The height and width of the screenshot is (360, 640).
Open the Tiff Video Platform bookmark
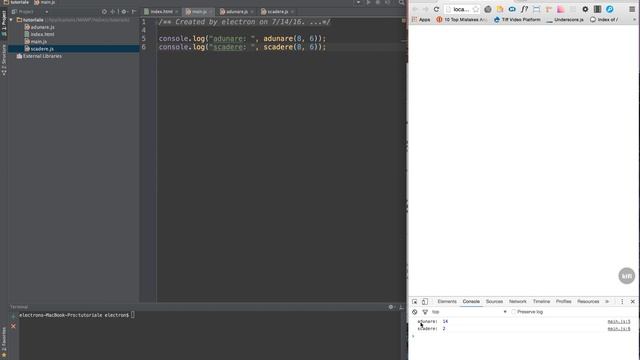click(x=517, y=20)
